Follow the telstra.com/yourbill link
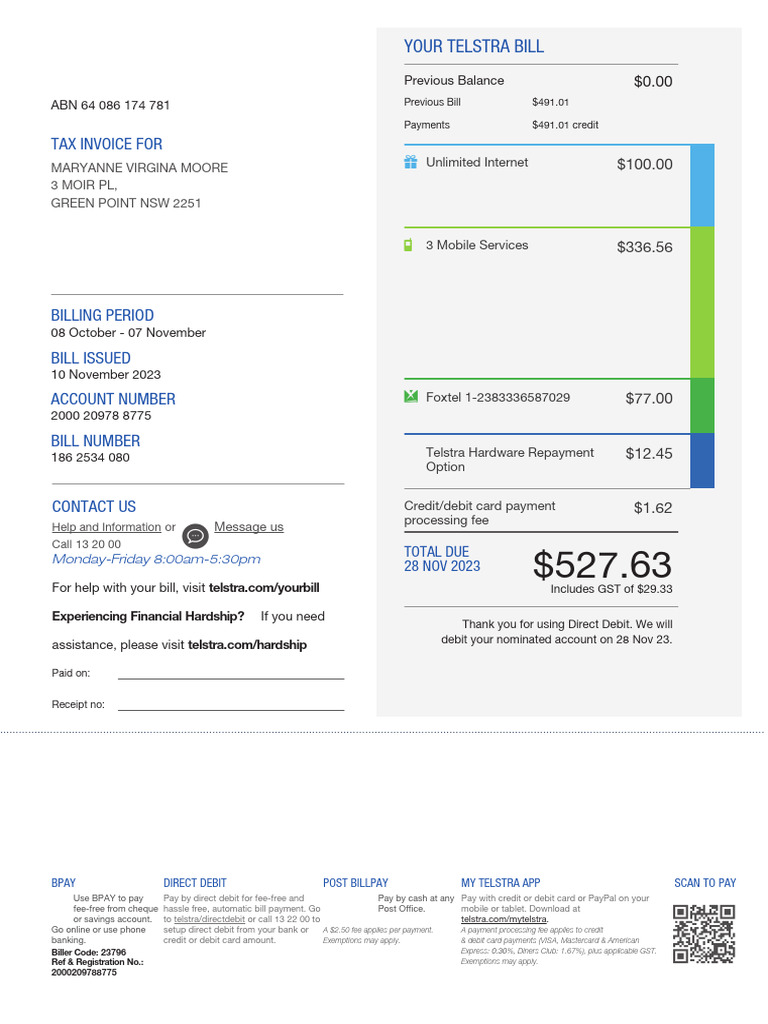The height and width of the screenshot is (1024, 768). [x=264, y=588]
